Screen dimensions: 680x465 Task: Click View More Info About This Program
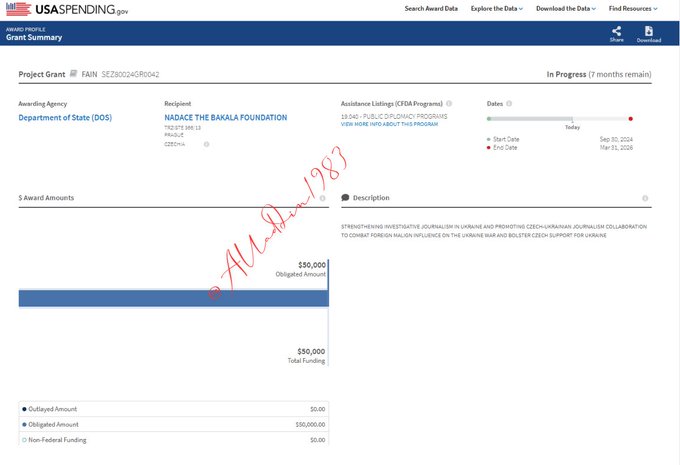pos(391,124)
